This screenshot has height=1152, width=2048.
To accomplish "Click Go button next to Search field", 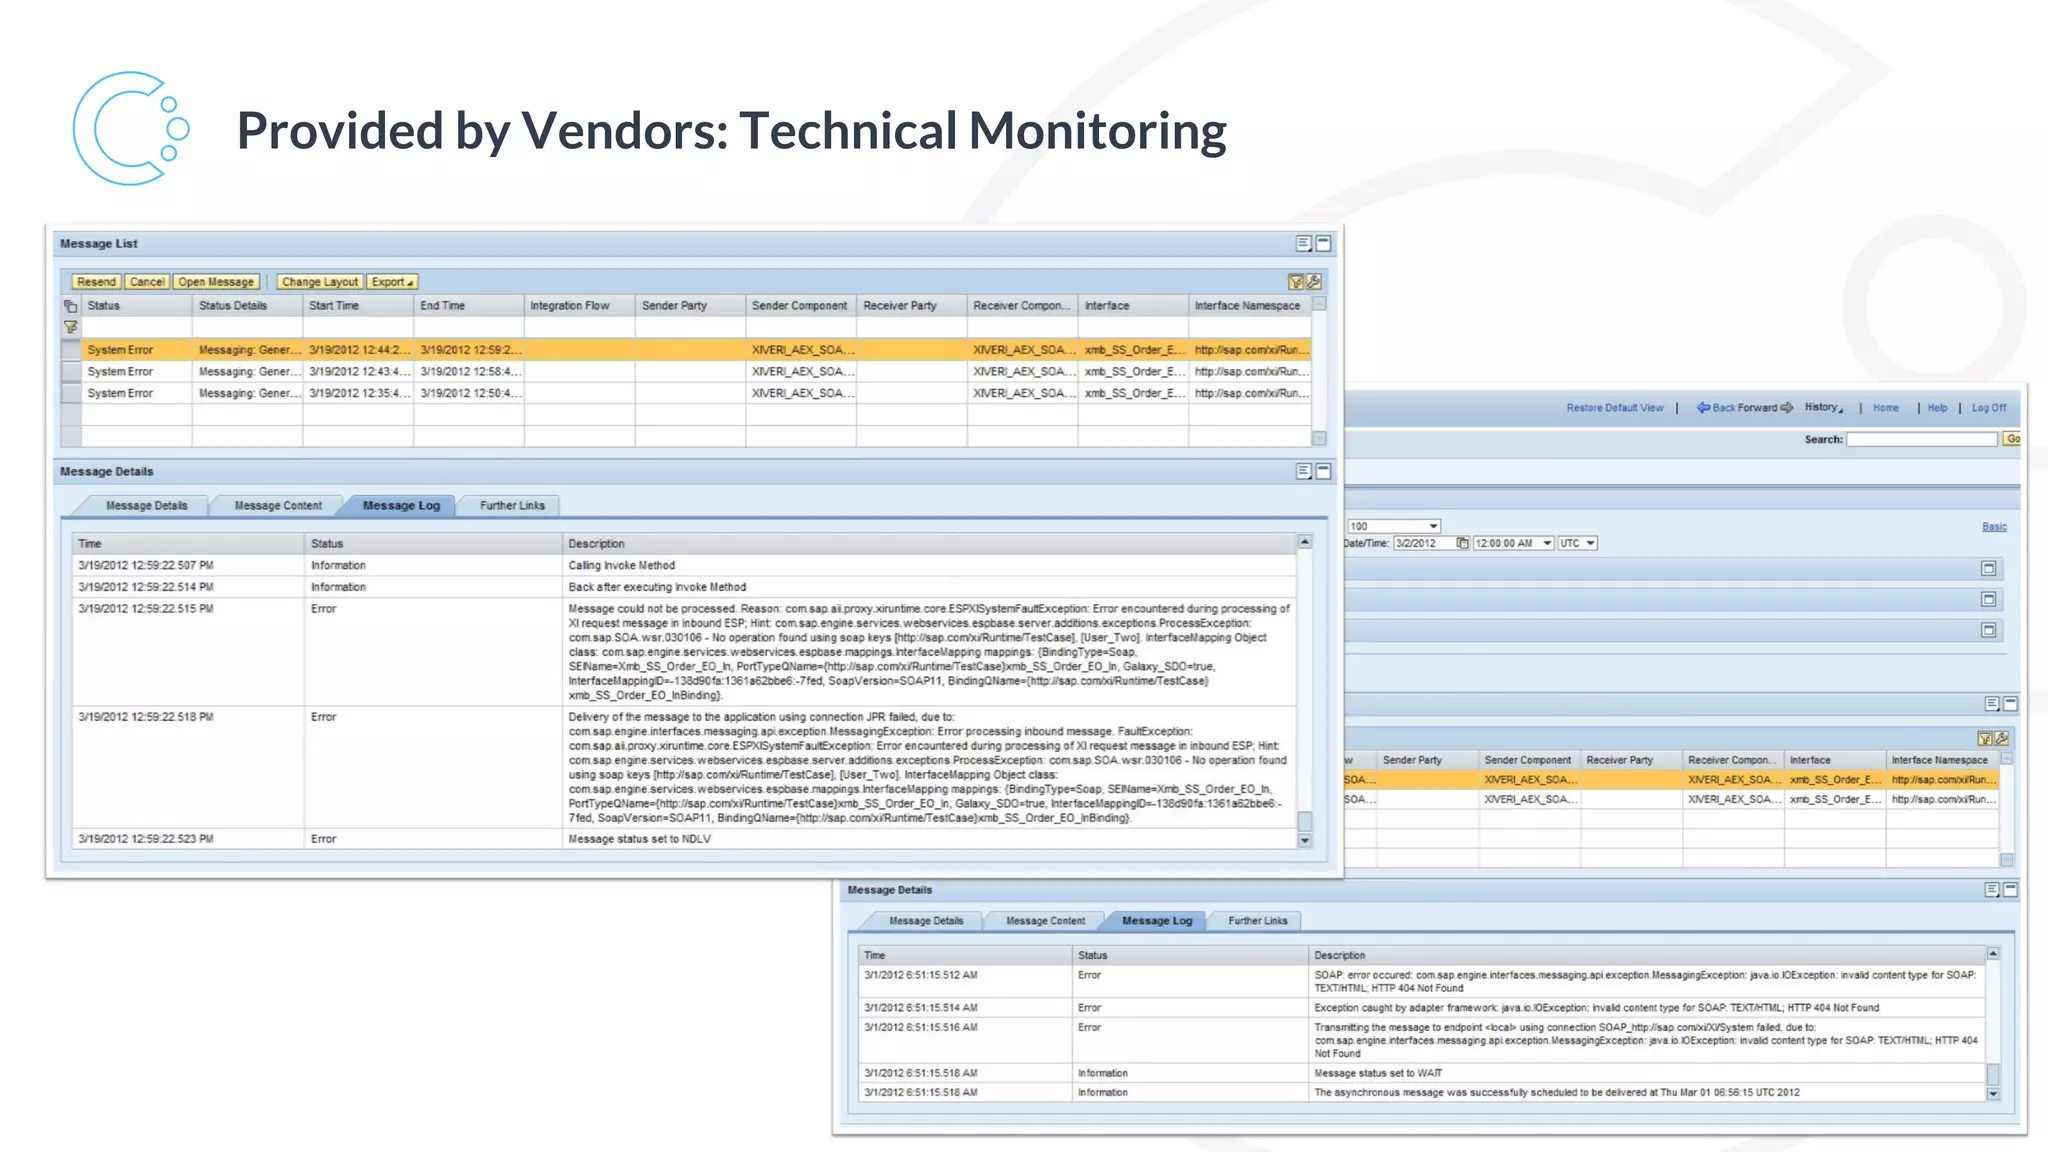I will pos(2012,439).
